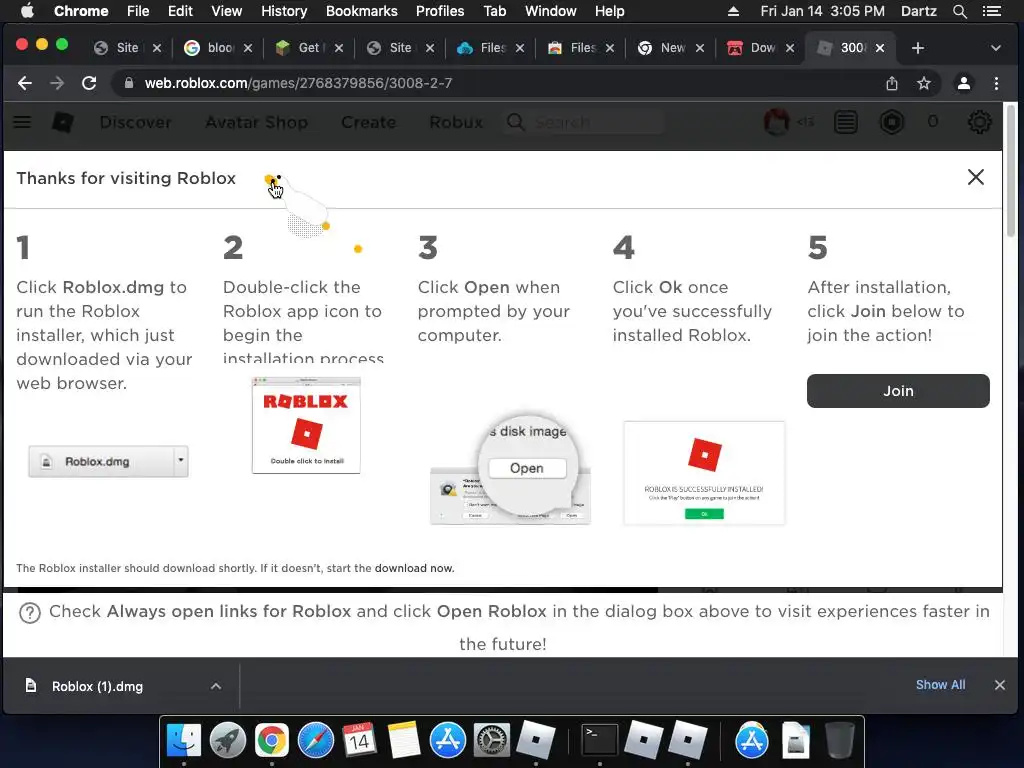Click the Double click to install Roblox image

306,425
